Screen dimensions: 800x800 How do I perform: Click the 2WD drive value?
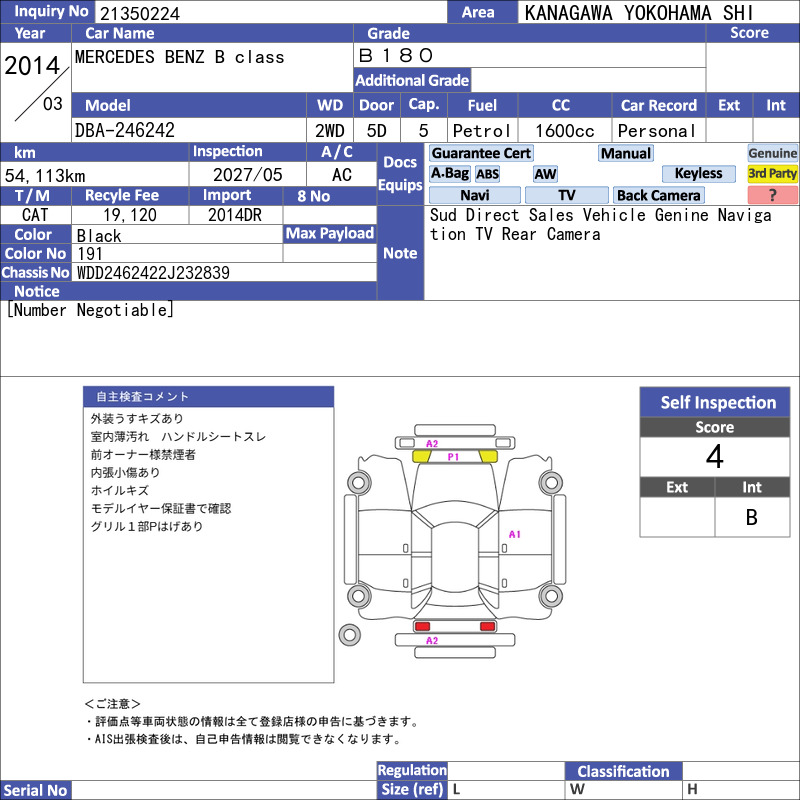(330, 131)
